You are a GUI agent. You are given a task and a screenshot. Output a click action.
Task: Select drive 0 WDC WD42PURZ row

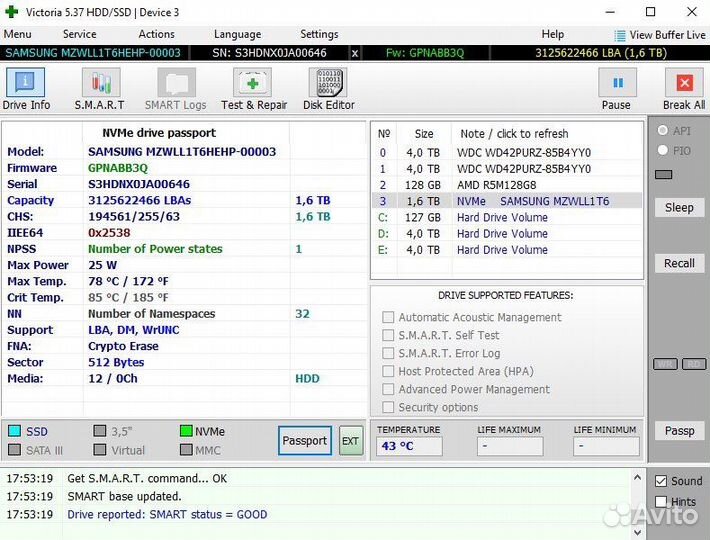(x=507, y=153)
